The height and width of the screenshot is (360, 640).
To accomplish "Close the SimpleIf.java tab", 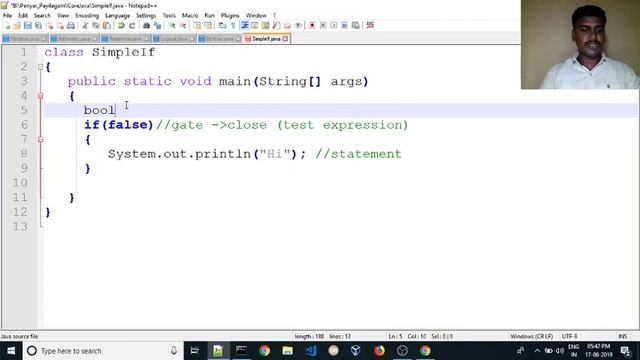I will pos(285,38).
